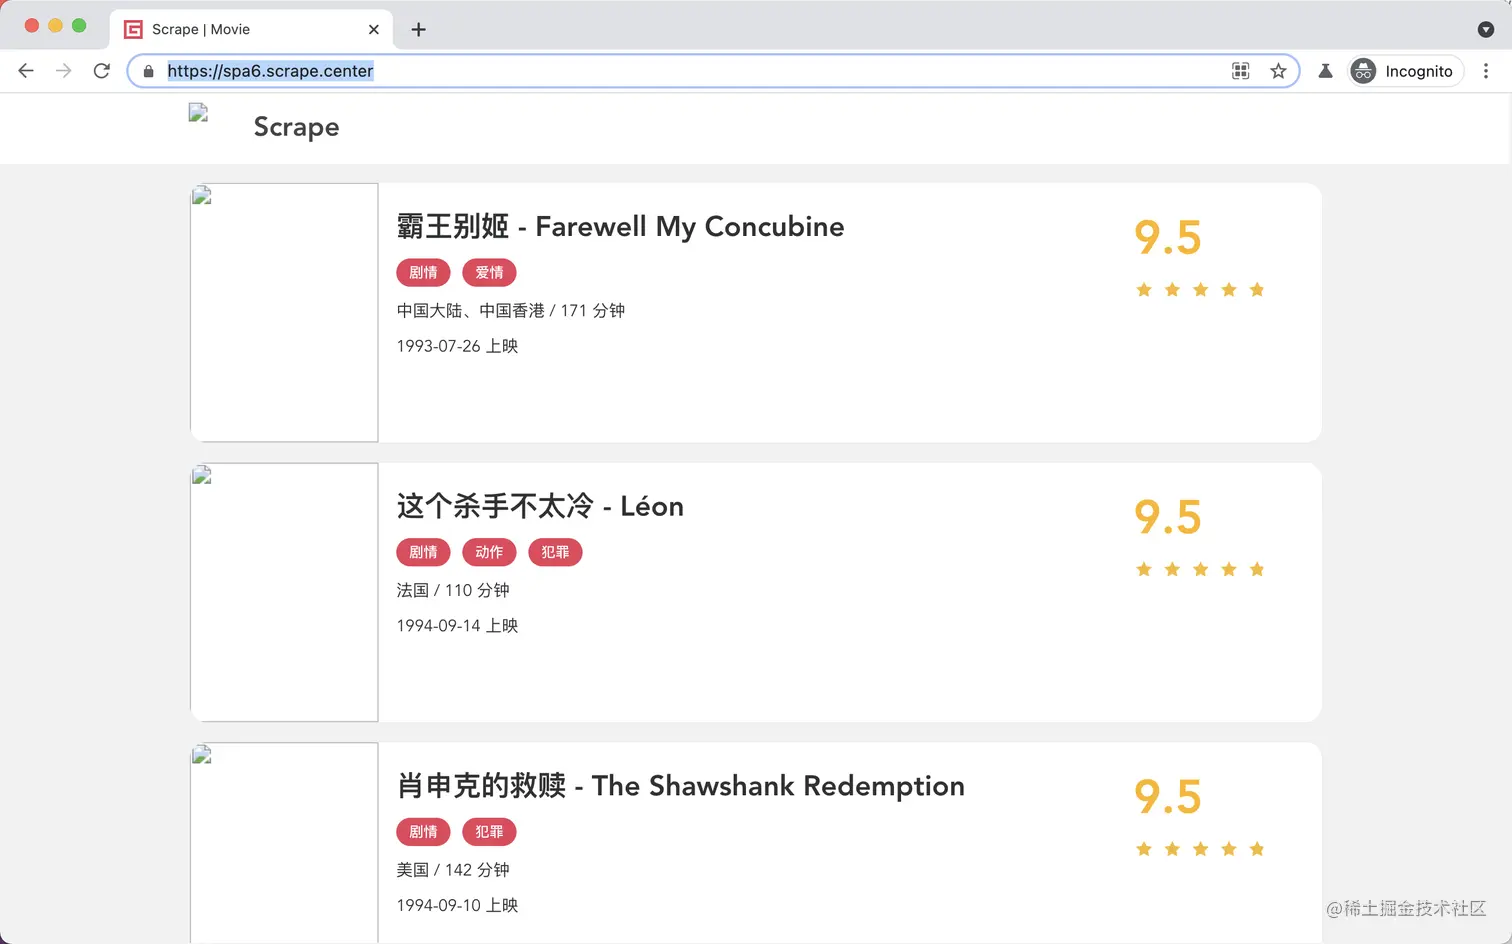
Task: Click the 动作 tag on Léon
Action: click(489, 552)
